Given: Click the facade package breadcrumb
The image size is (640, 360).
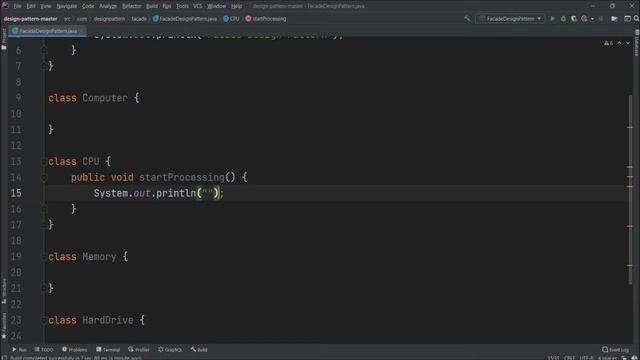Looking at the screenshot, I should [139, 19].
